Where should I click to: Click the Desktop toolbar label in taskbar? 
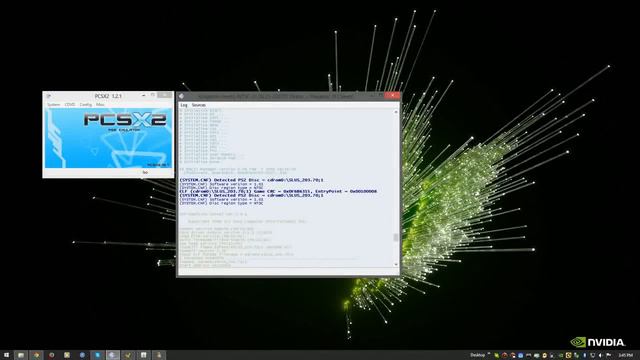pyautogui.click(x=477, y=355)
